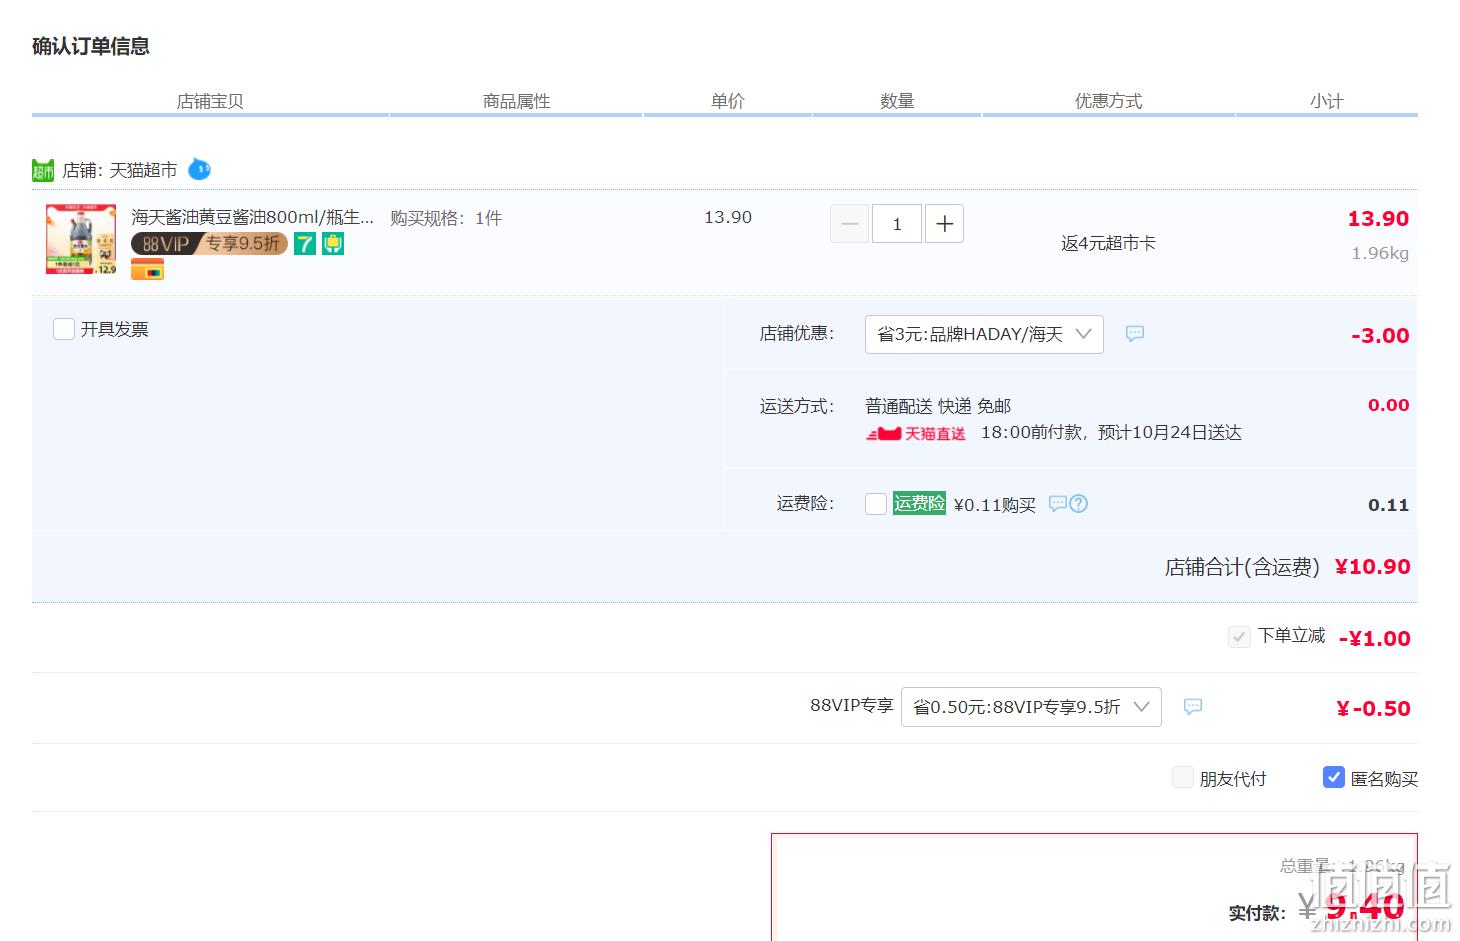Viewport: 1460px width, 941px height.
Task: Expand the 店铺优惠 省3元 dropdown
Action: pyautogui.click(x=984, y=334)
